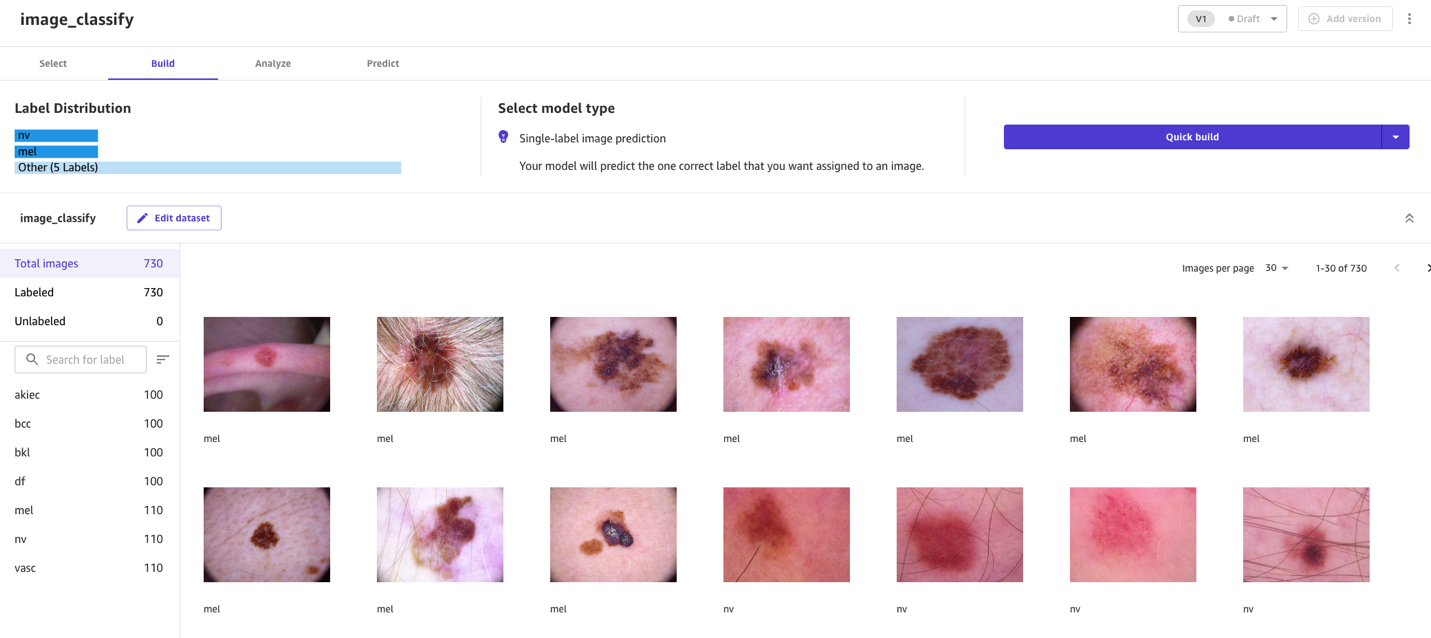Open the three-dot more options menu
The height and width of the screenshot is (638, 1431).
[x=1409, y=19]
